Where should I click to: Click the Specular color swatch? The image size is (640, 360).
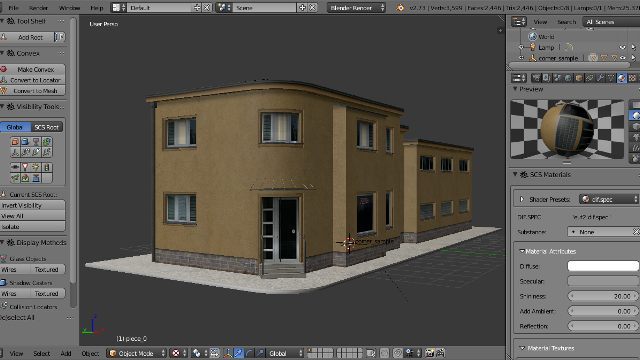tap(603, 281)
